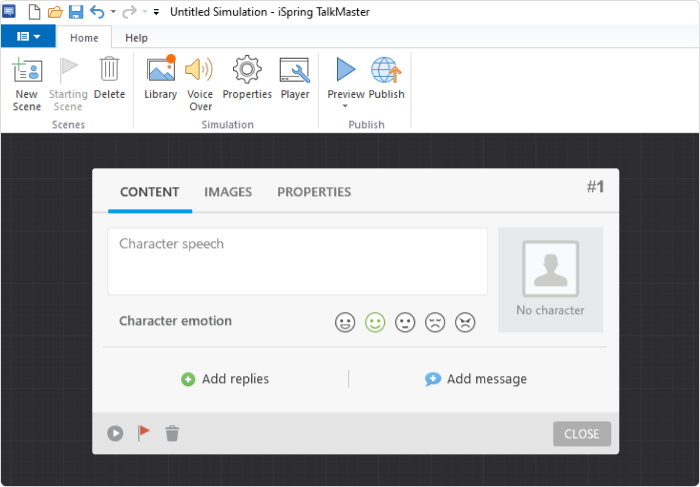700x487 pixels.
Task: Click the Open folder icon in quick access
Action: pyautogui.click(x=55, y=12)
